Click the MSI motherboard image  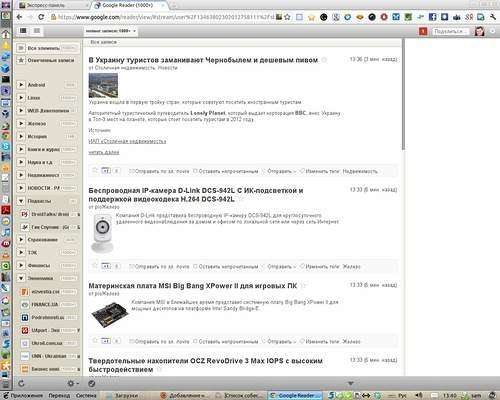[x=110, y=315]
